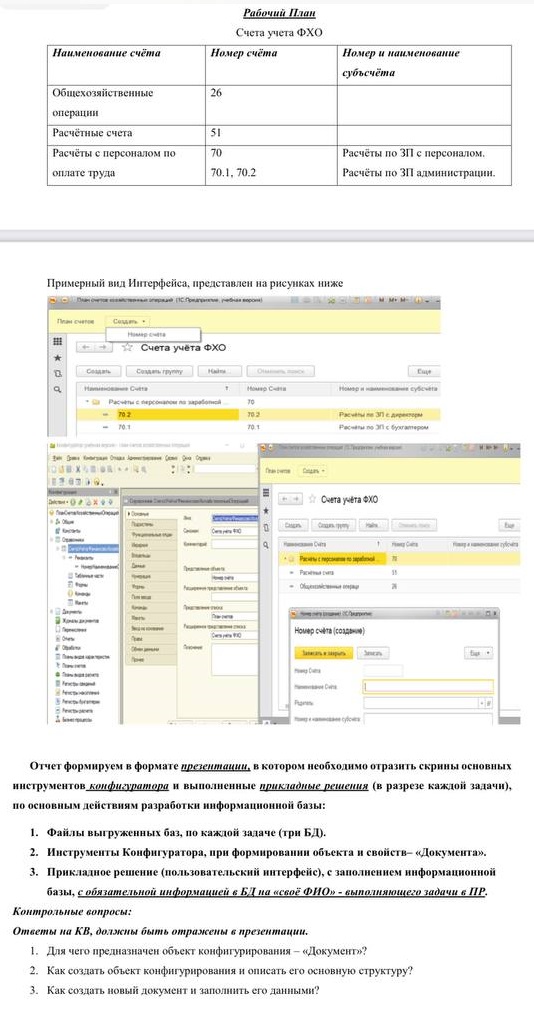The height and width of the screenshot is (1013, 534).
Task: Open 'Создать' dropdown in upper 1C window header
Action: point(130,321)
